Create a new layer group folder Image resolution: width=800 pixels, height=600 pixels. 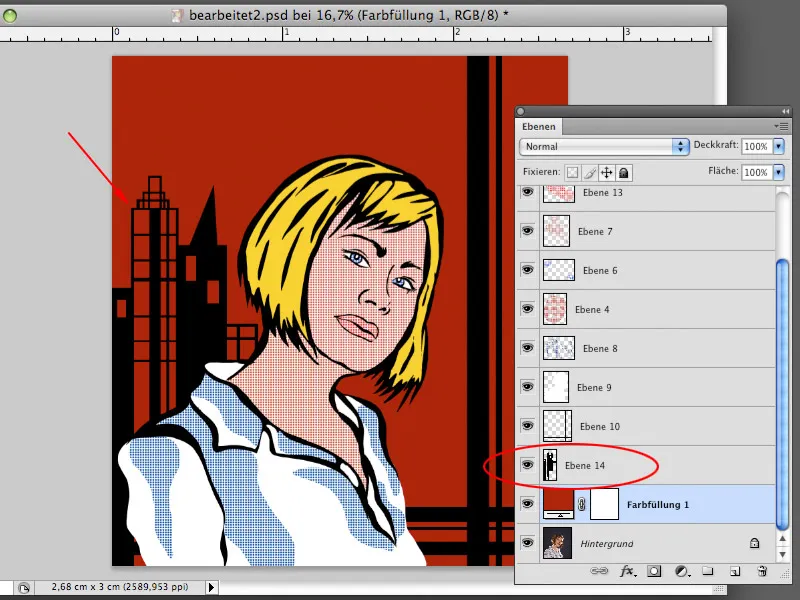(x=707, y=571)
